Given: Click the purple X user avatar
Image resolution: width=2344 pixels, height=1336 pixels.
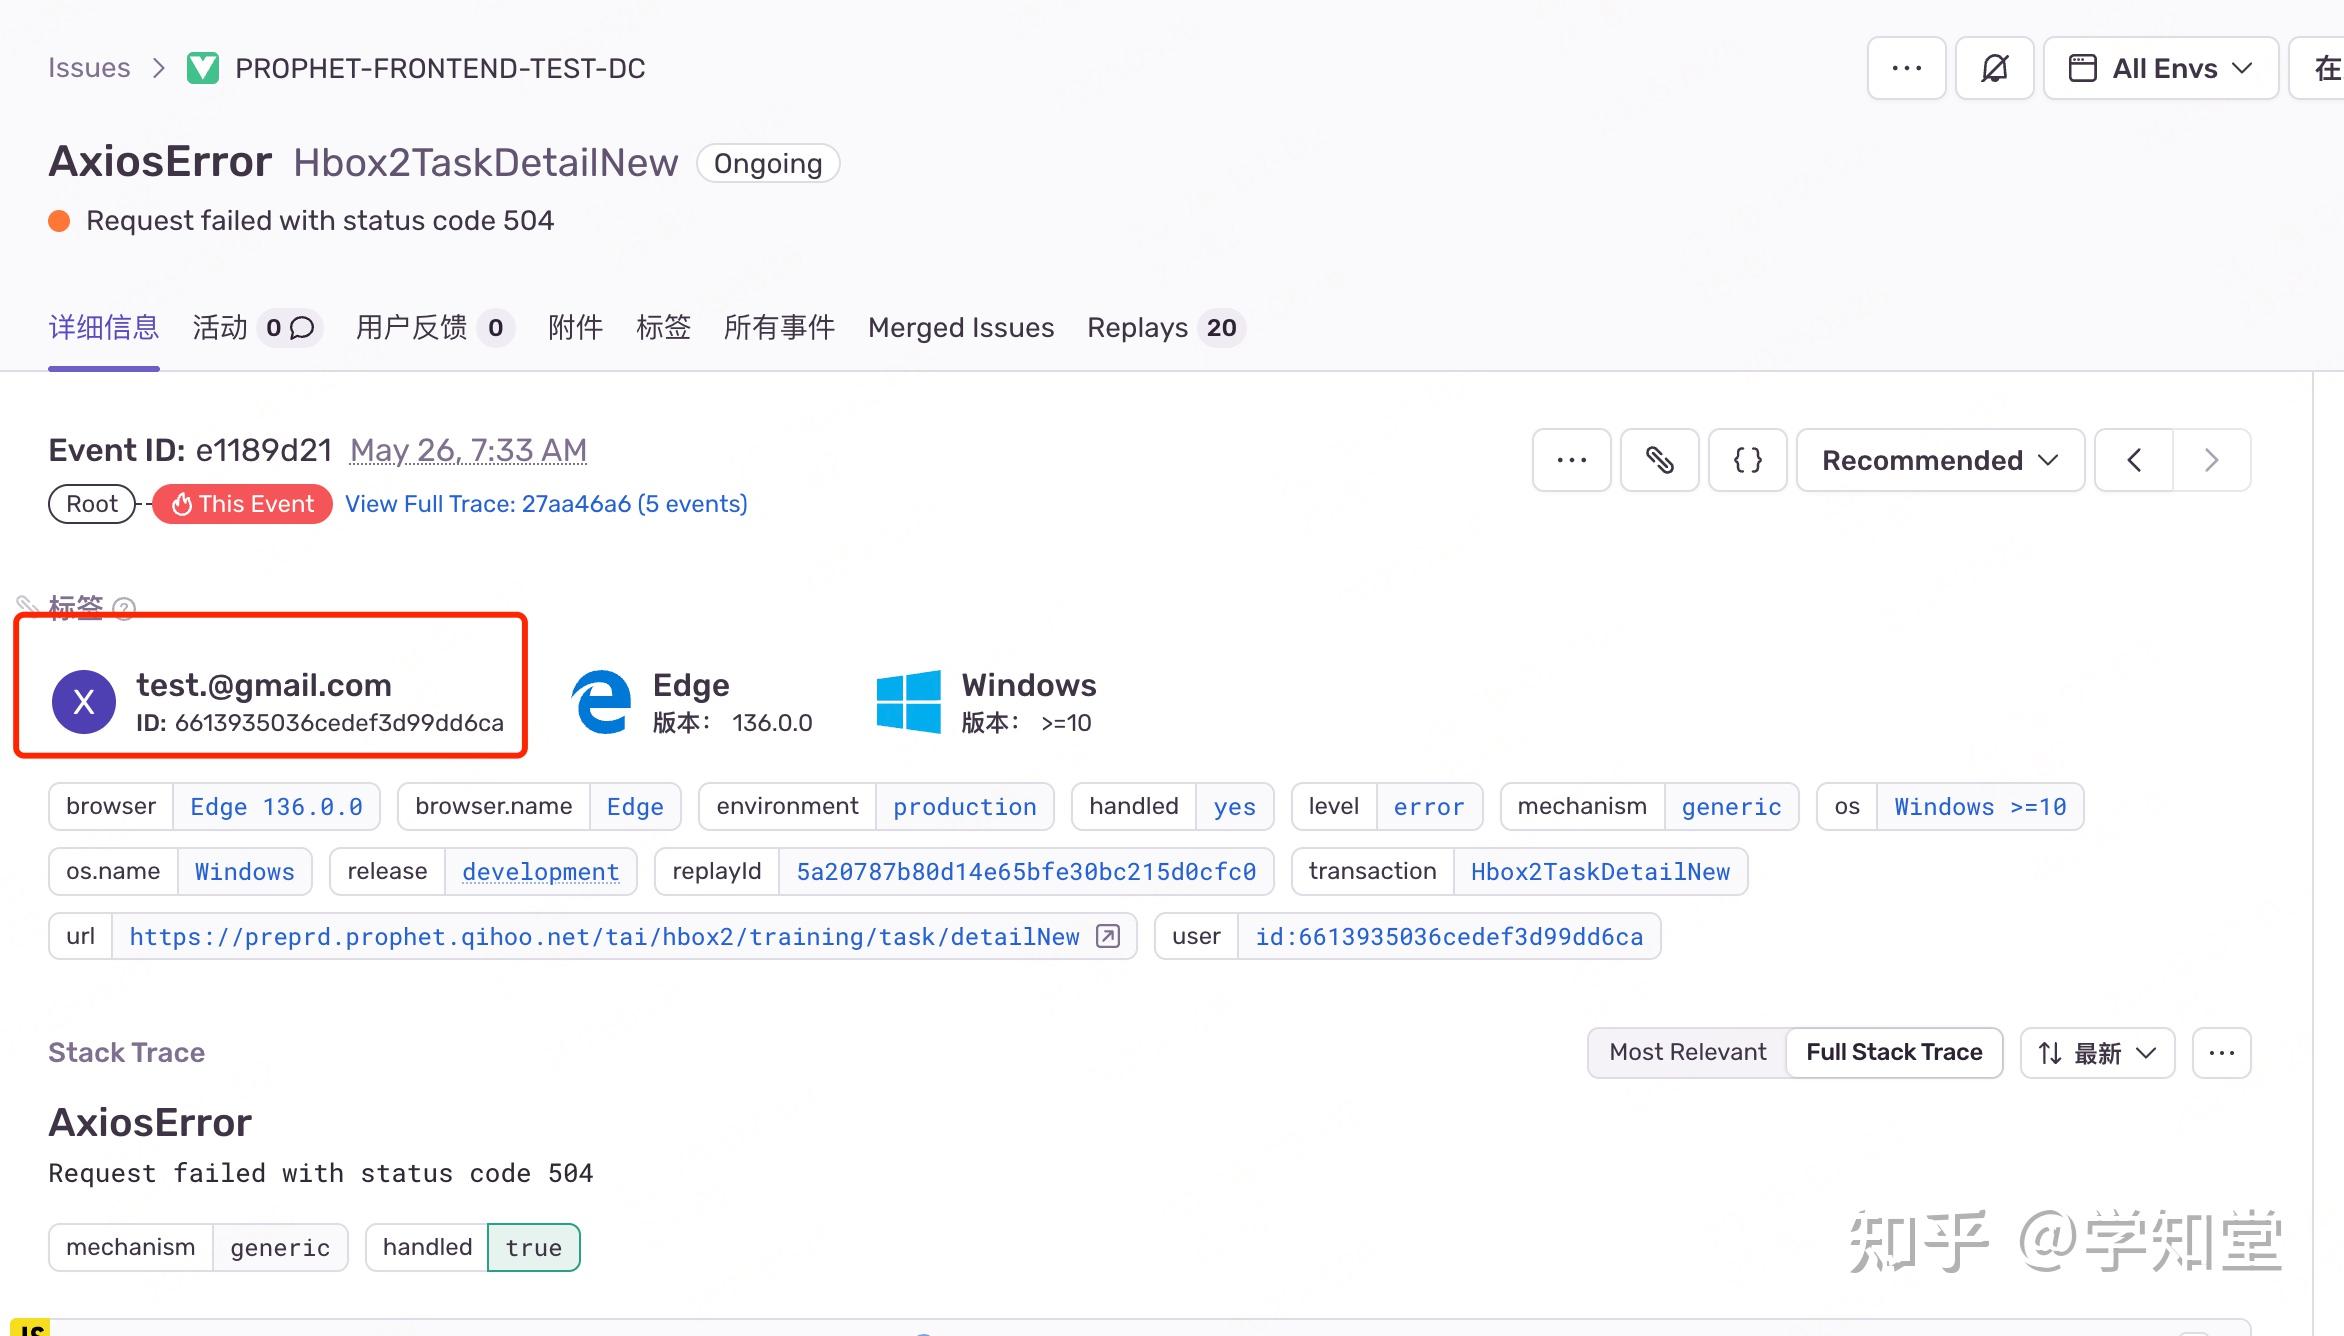Looking at the screenshot, I should pyautogui.click(x=84, y=702).
